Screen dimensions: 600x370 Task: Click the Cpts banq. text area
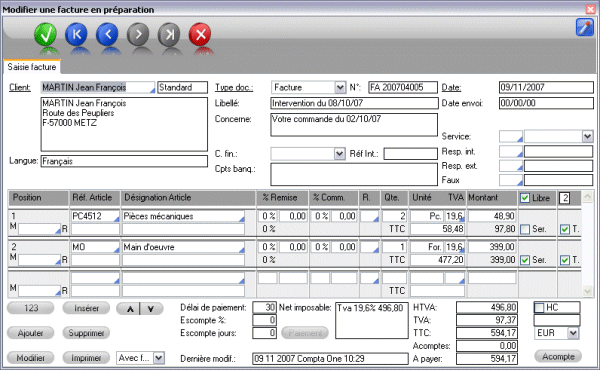click(354, 174)
